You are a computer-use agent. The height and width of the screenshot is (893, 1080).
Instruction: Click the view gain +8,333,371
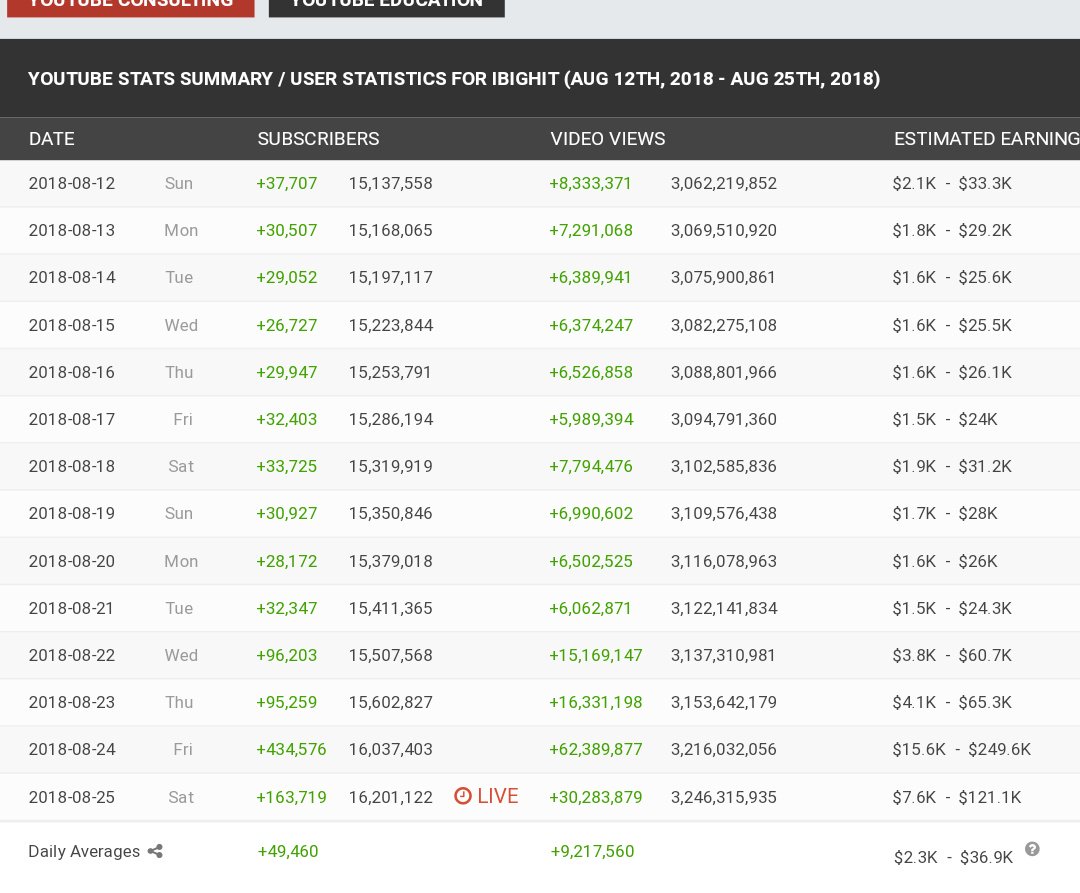(590, 183)
